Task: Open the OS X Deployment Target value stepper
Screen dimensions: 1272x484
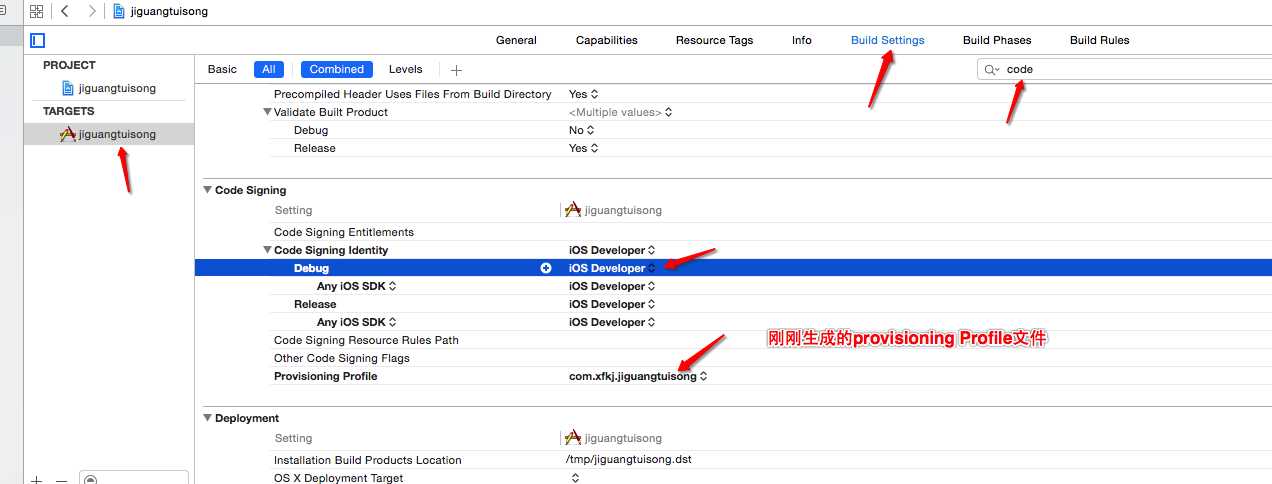Action: point(575,478)
